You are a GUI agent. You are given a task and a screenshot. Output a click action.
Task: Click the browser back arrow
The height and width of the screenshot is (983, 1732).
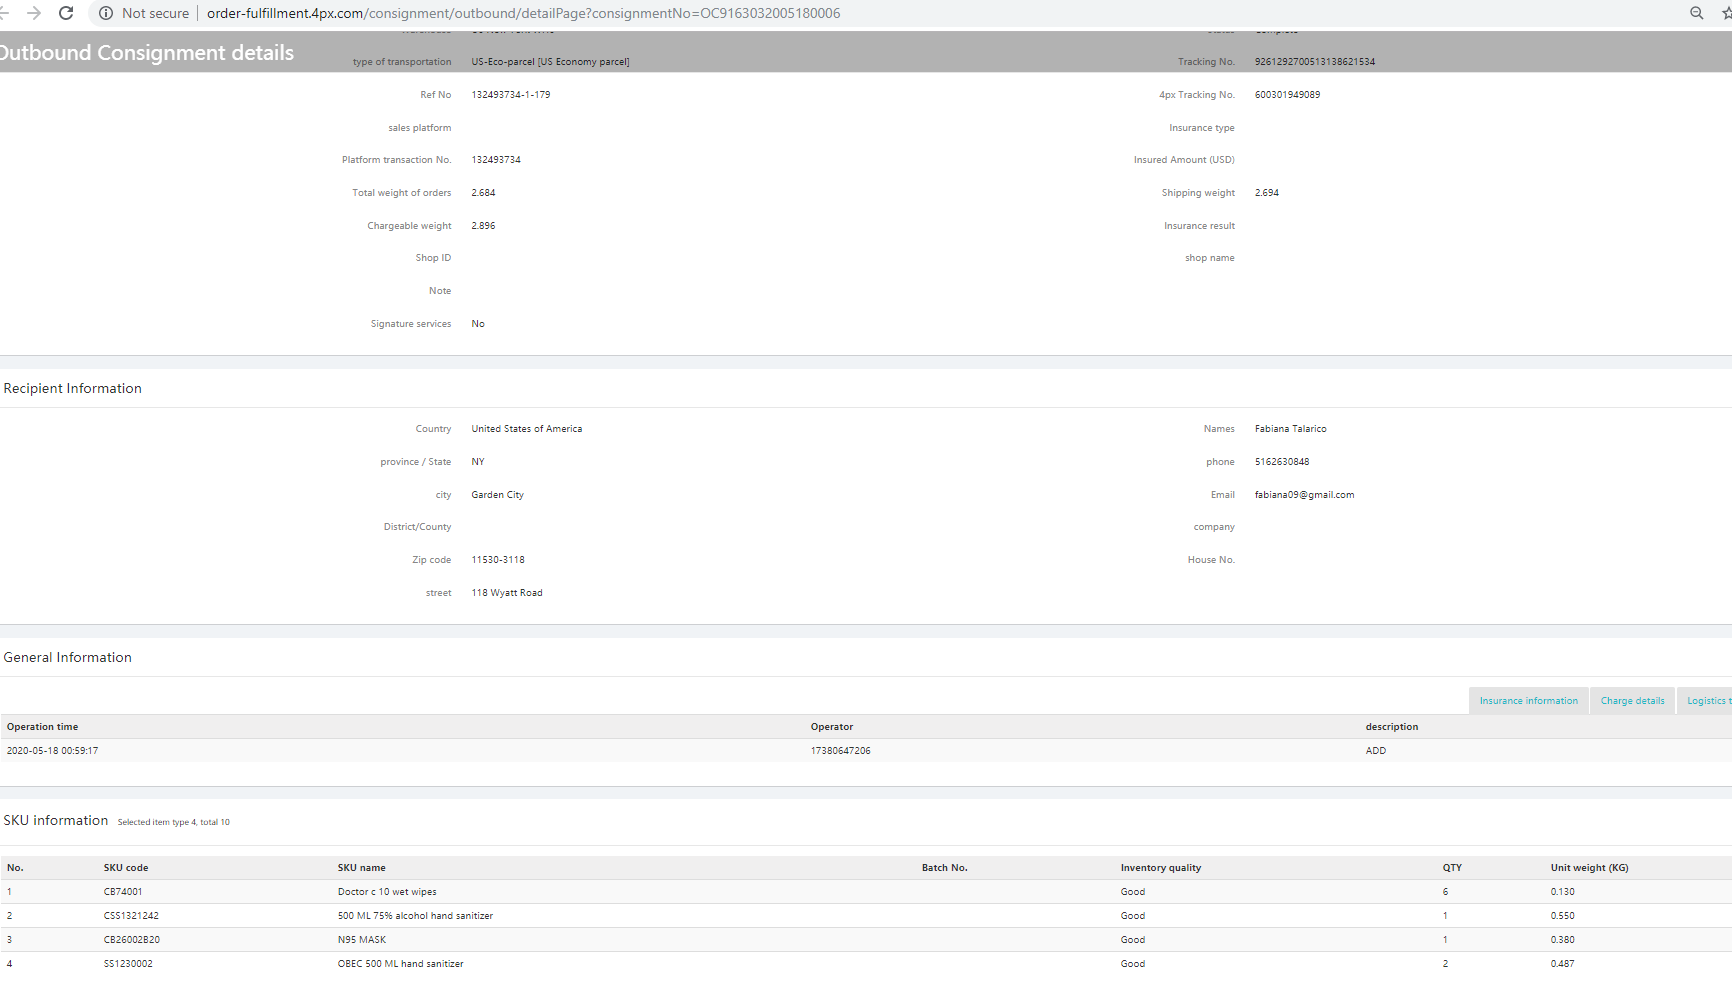pos(5,13)
